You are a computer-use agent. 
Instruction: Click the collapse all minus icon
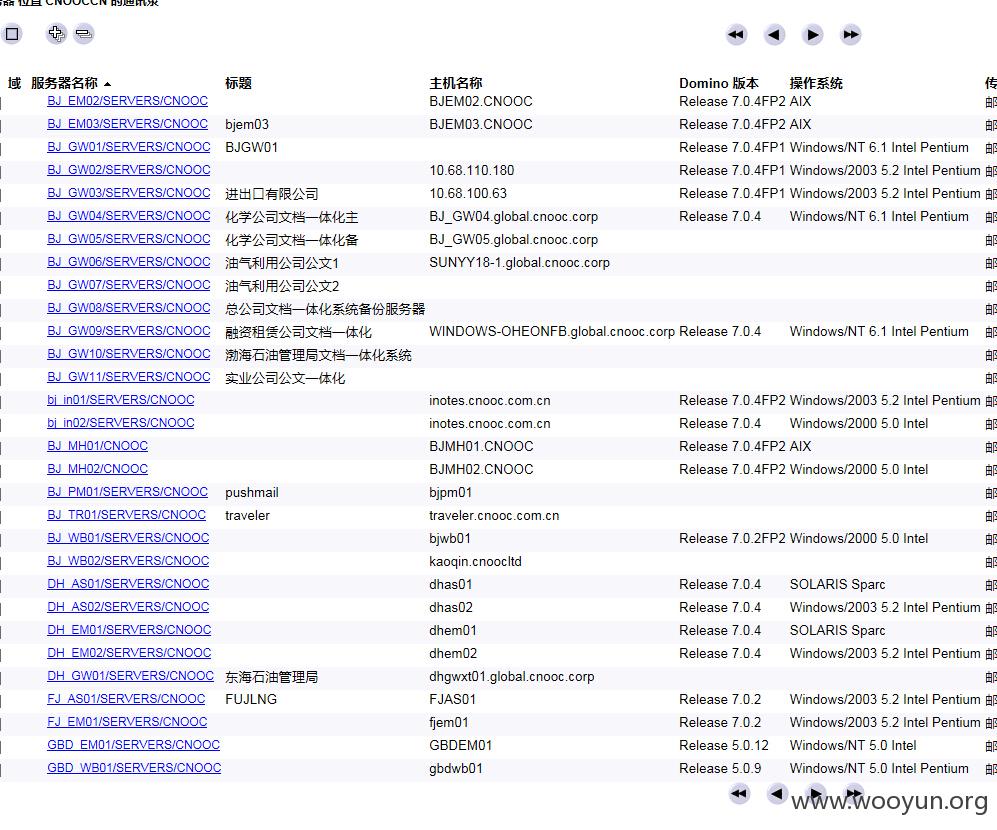tap(83, 34)
